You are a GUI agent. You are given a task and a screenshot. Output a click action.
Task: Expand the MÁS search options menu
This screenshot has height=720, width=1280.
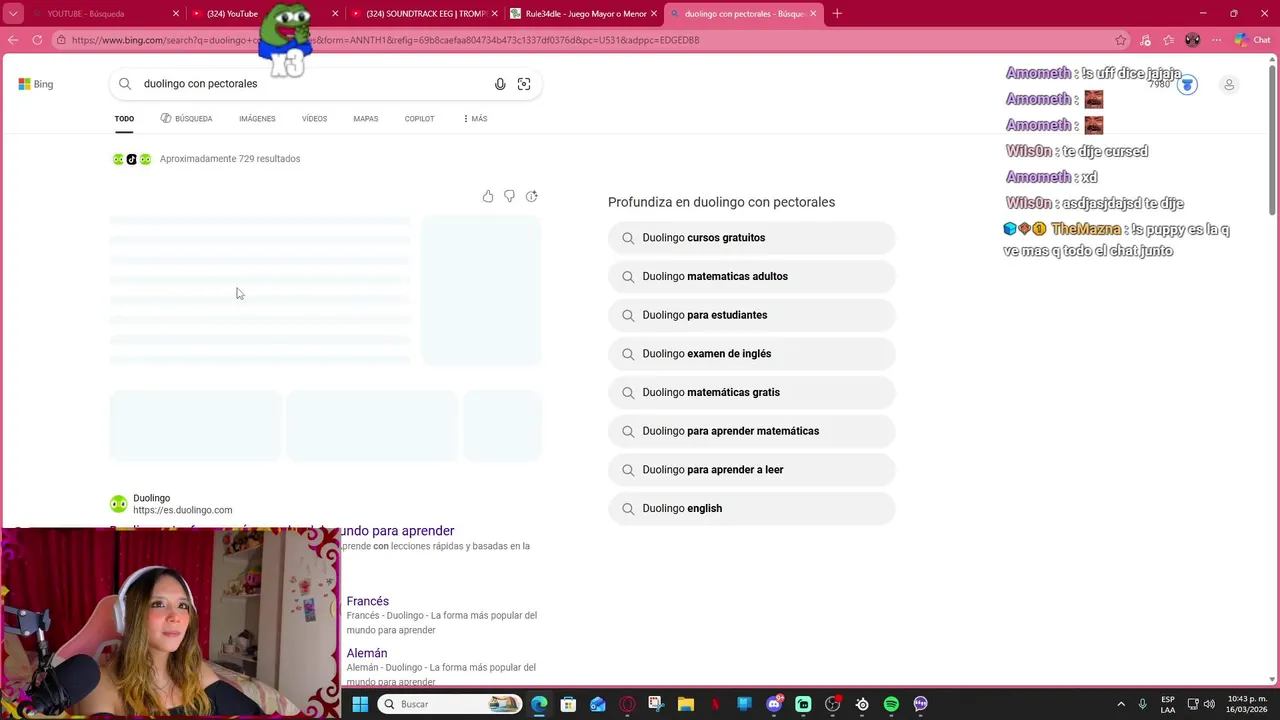click(475, 119)
